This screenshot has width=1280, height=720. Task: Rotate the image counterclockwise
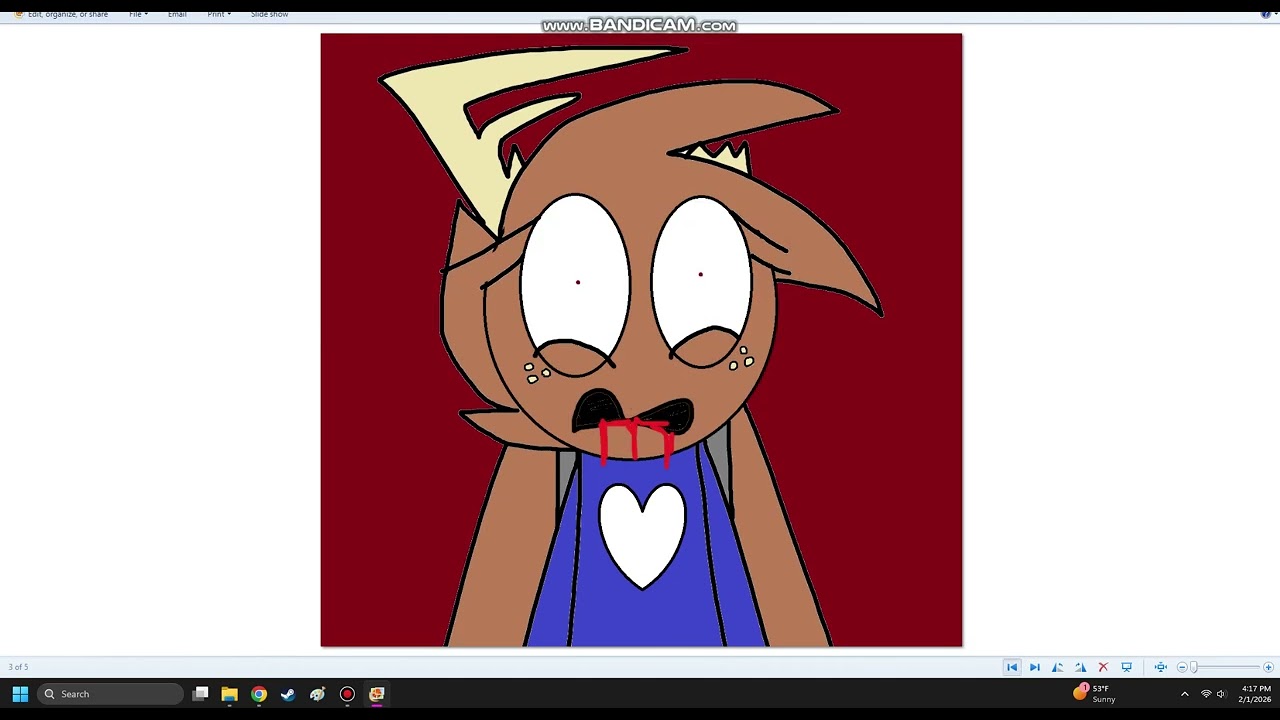(1058, 667)
